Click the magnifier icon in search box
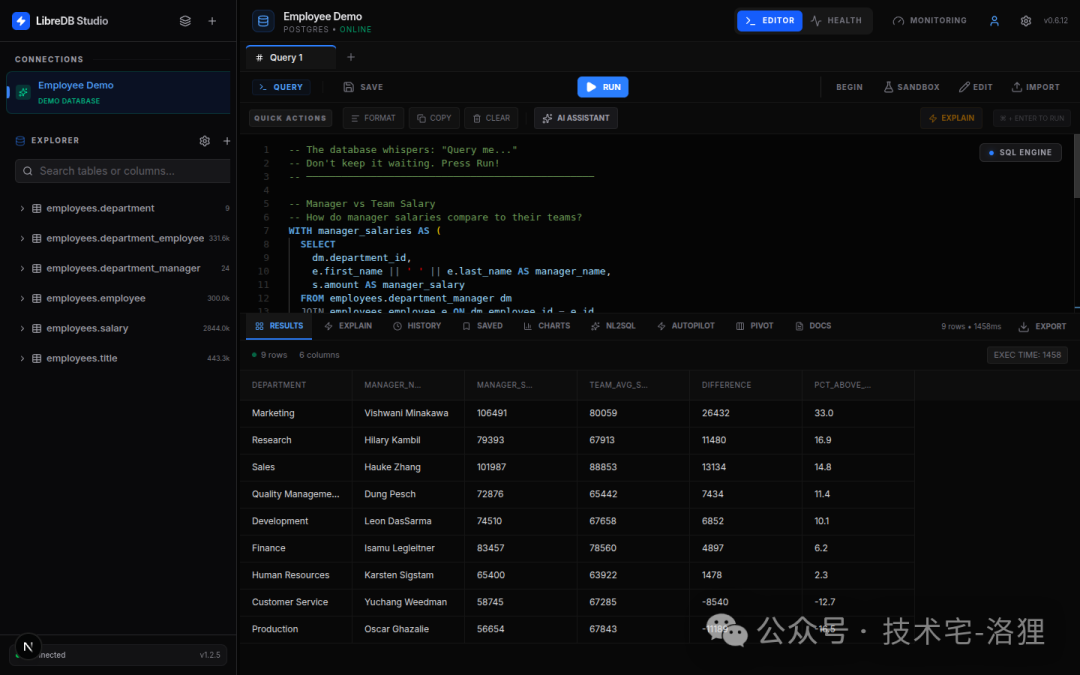This screenshot has width=1080, height=675. point(28,171)
